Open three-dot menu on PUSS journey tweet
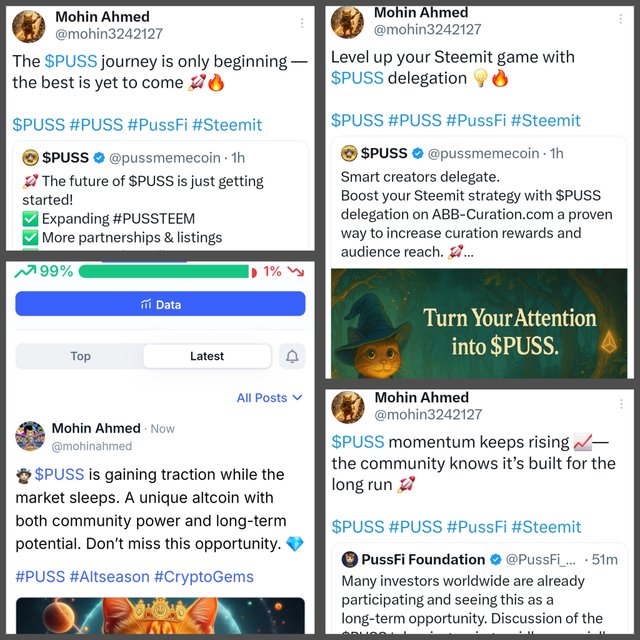Image resolution: width=640 pixels, height=640 pixels. pyautogui.click(x=302, y=23)
